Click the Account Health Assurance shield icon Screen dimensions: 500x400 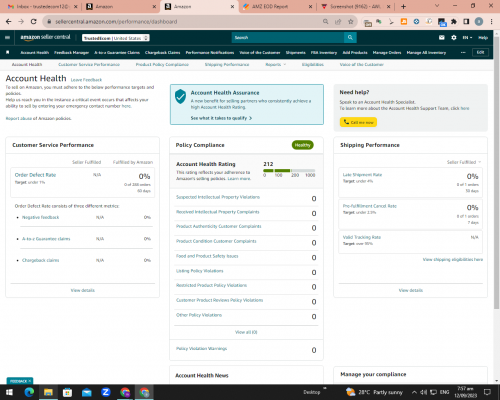point(180,96)
